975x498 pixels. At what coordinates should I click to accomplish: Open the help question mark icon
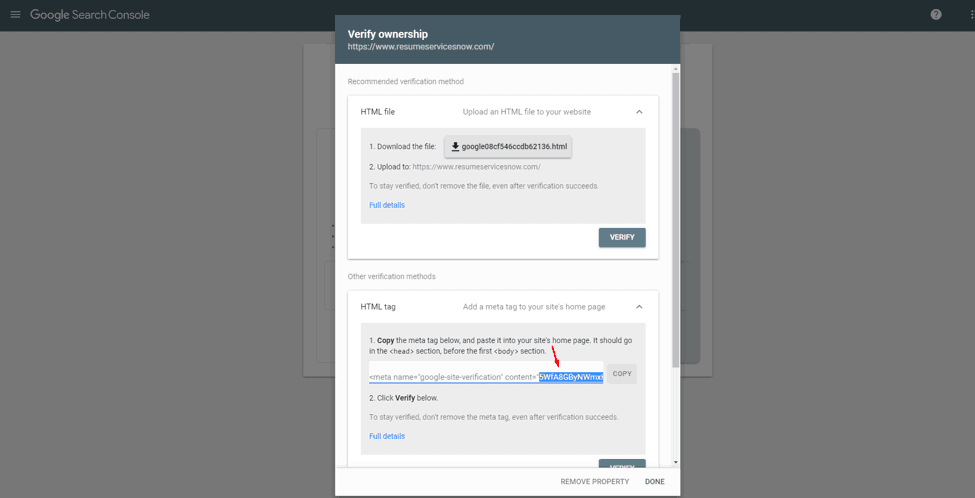tap(936, 14)
